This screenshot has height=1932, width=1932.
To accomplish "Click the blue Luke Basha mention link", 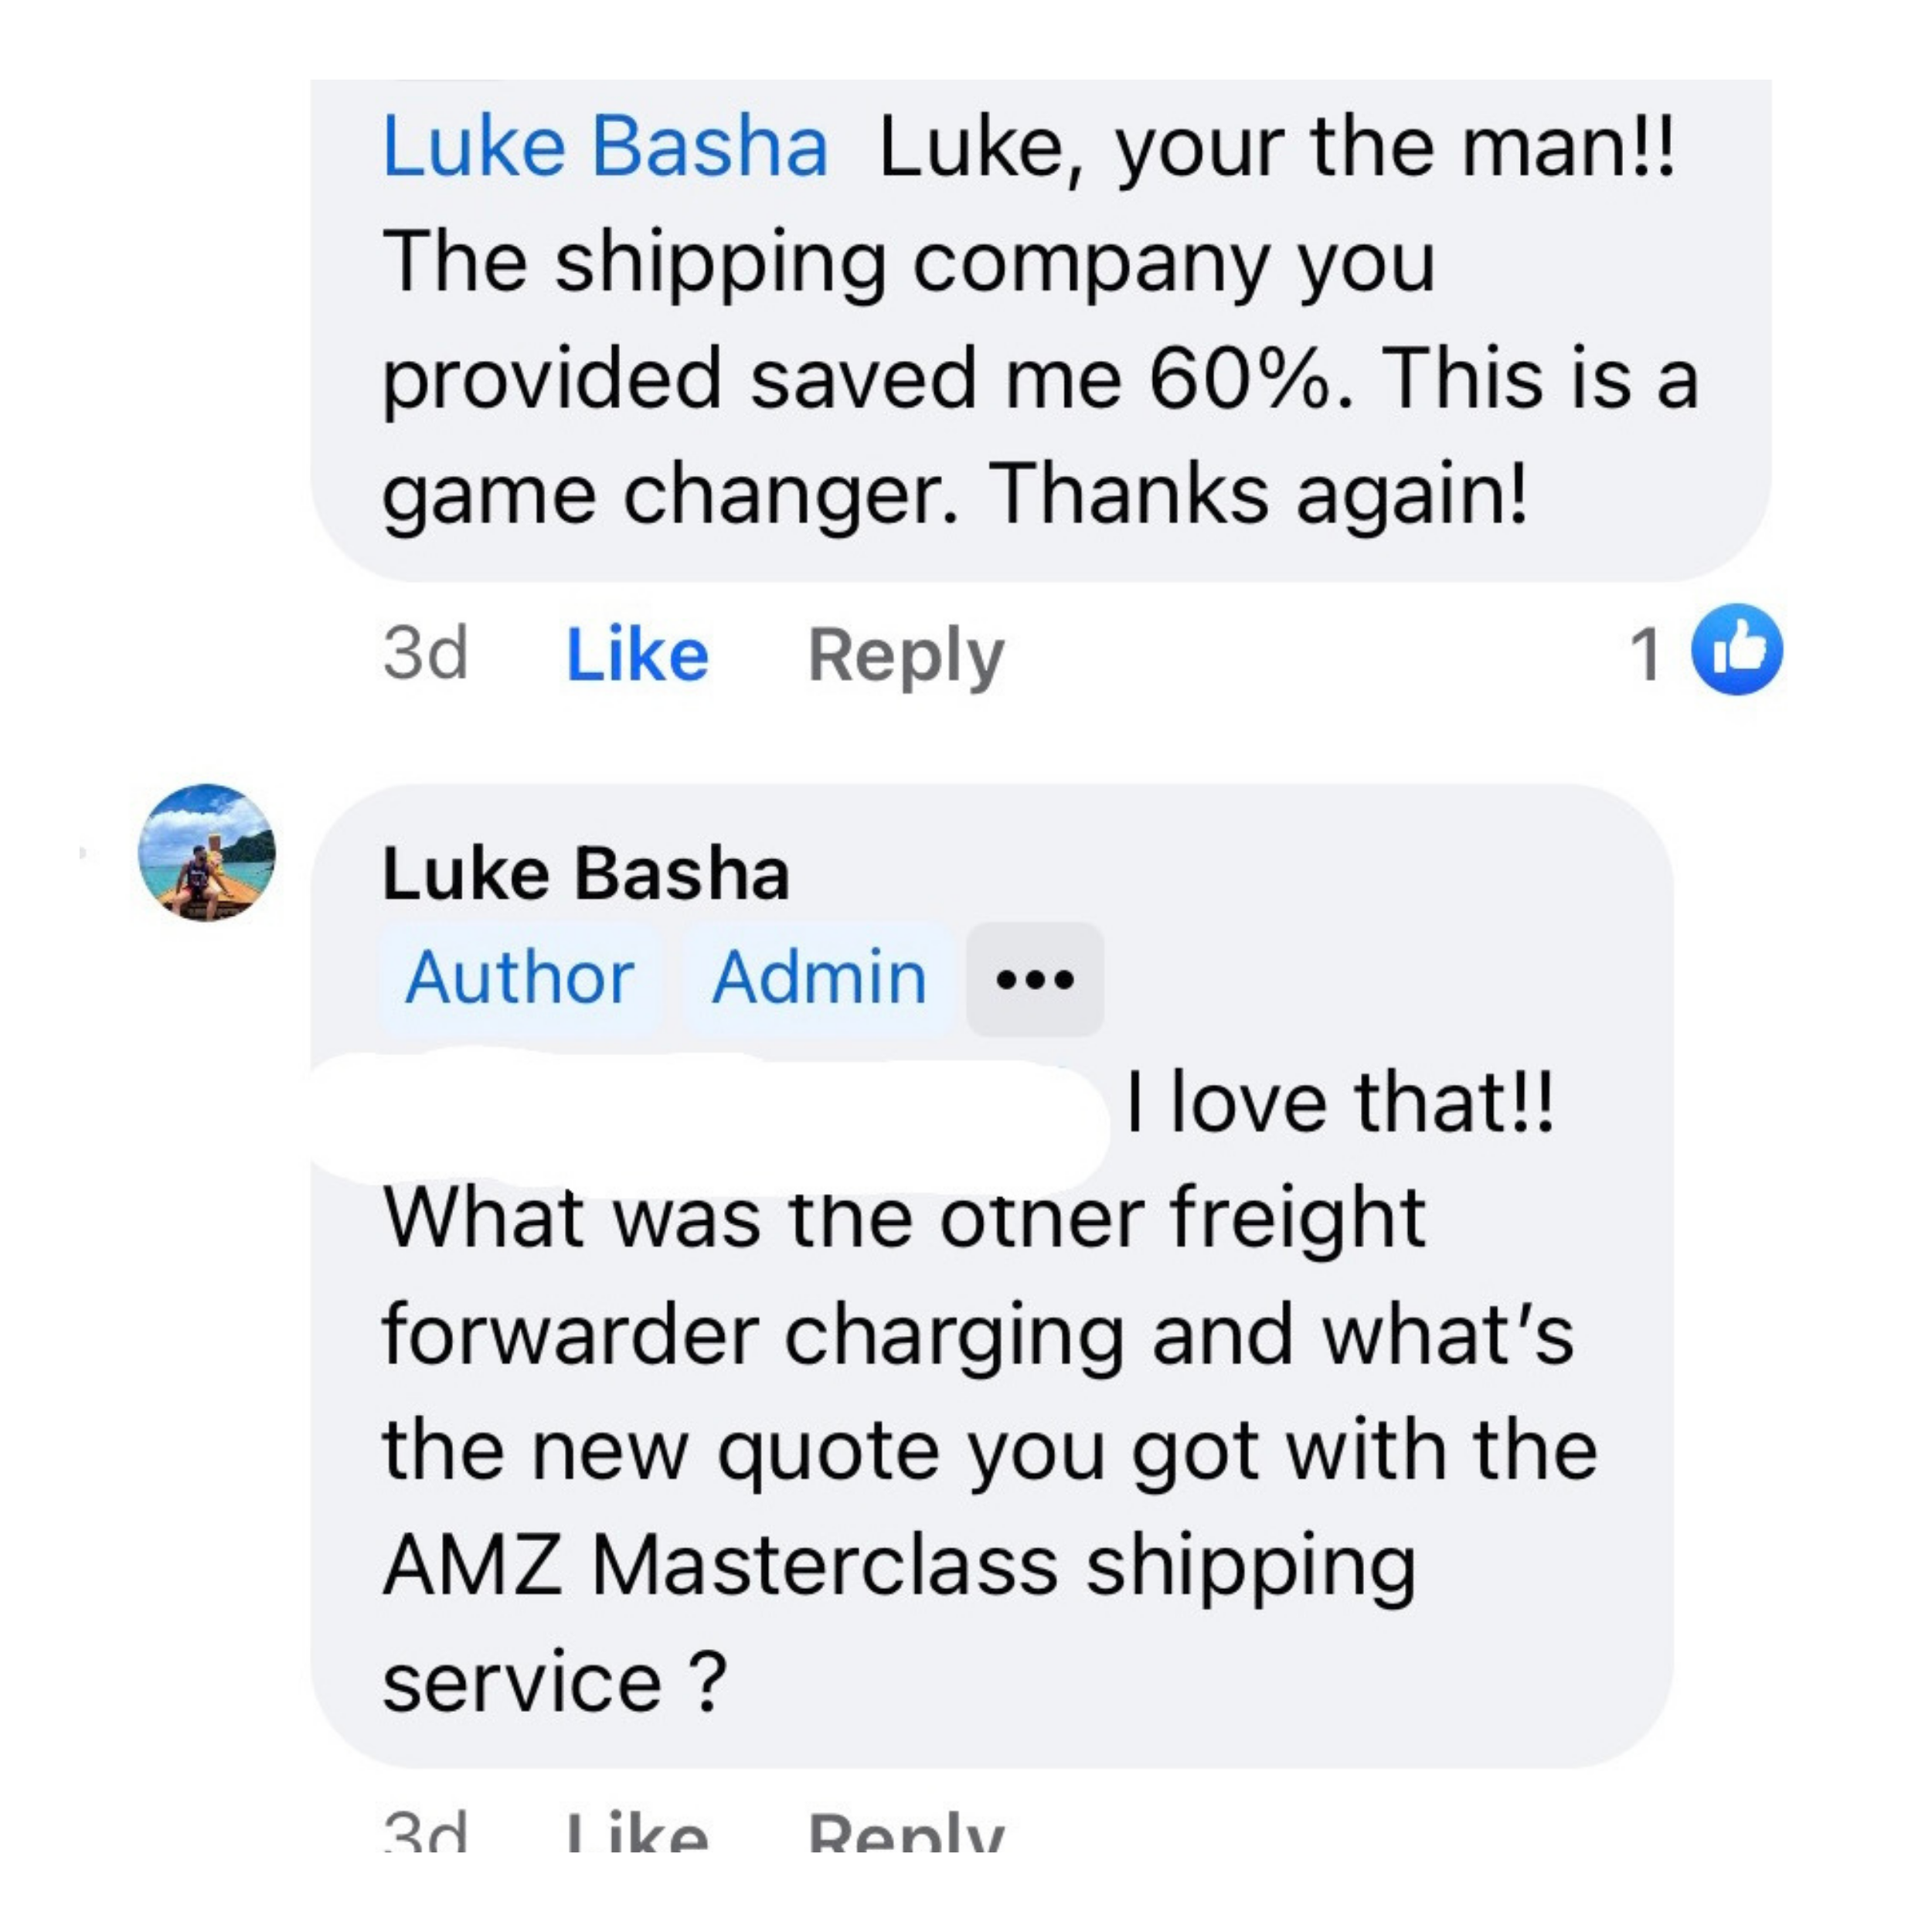I will coord(605,147).
